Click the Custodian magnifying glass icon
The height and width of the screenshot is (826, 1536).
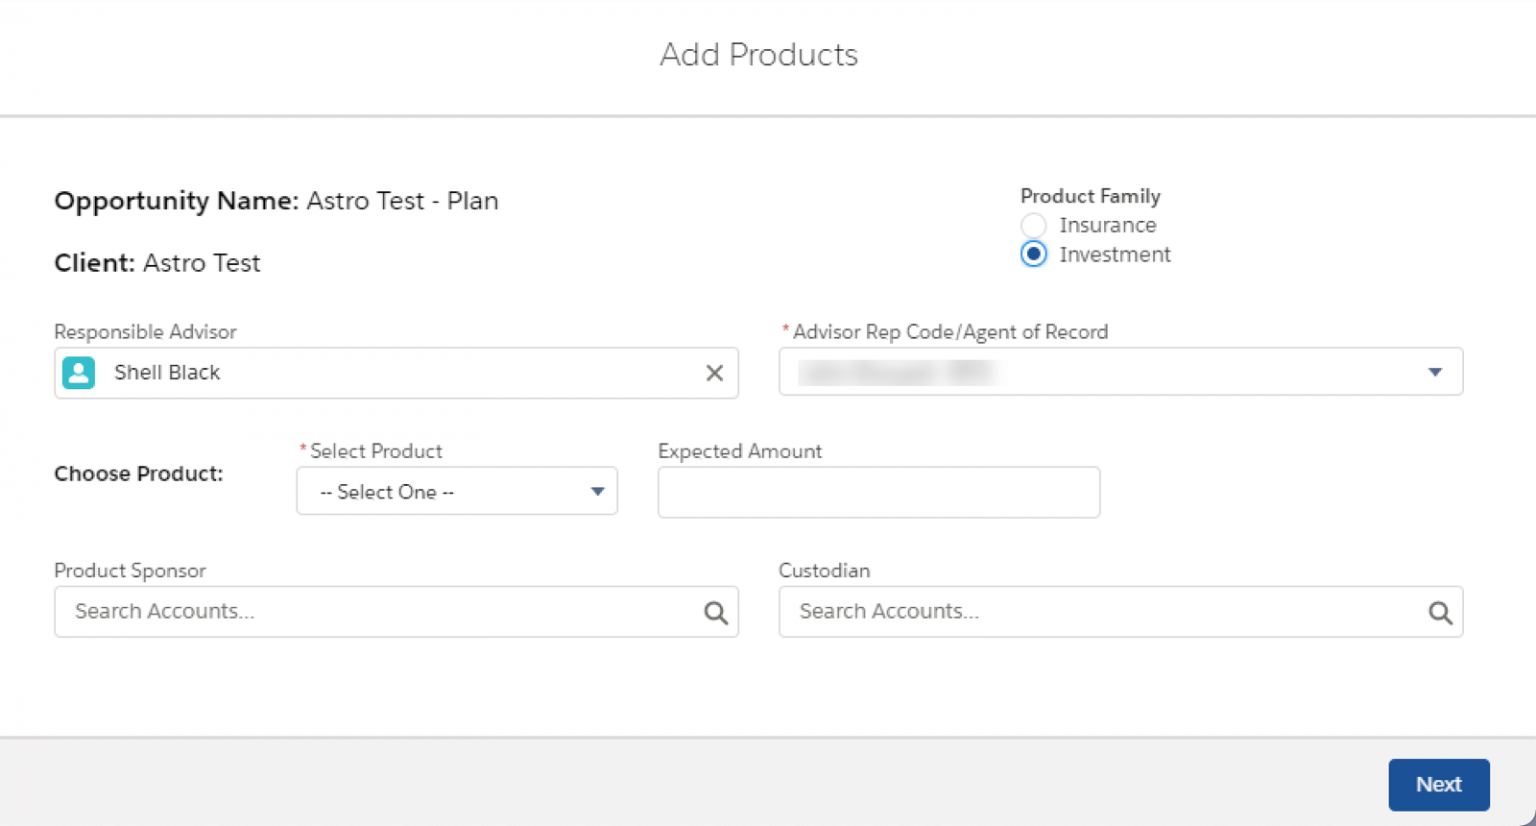pyautogui.click(x=1440, y=611)
